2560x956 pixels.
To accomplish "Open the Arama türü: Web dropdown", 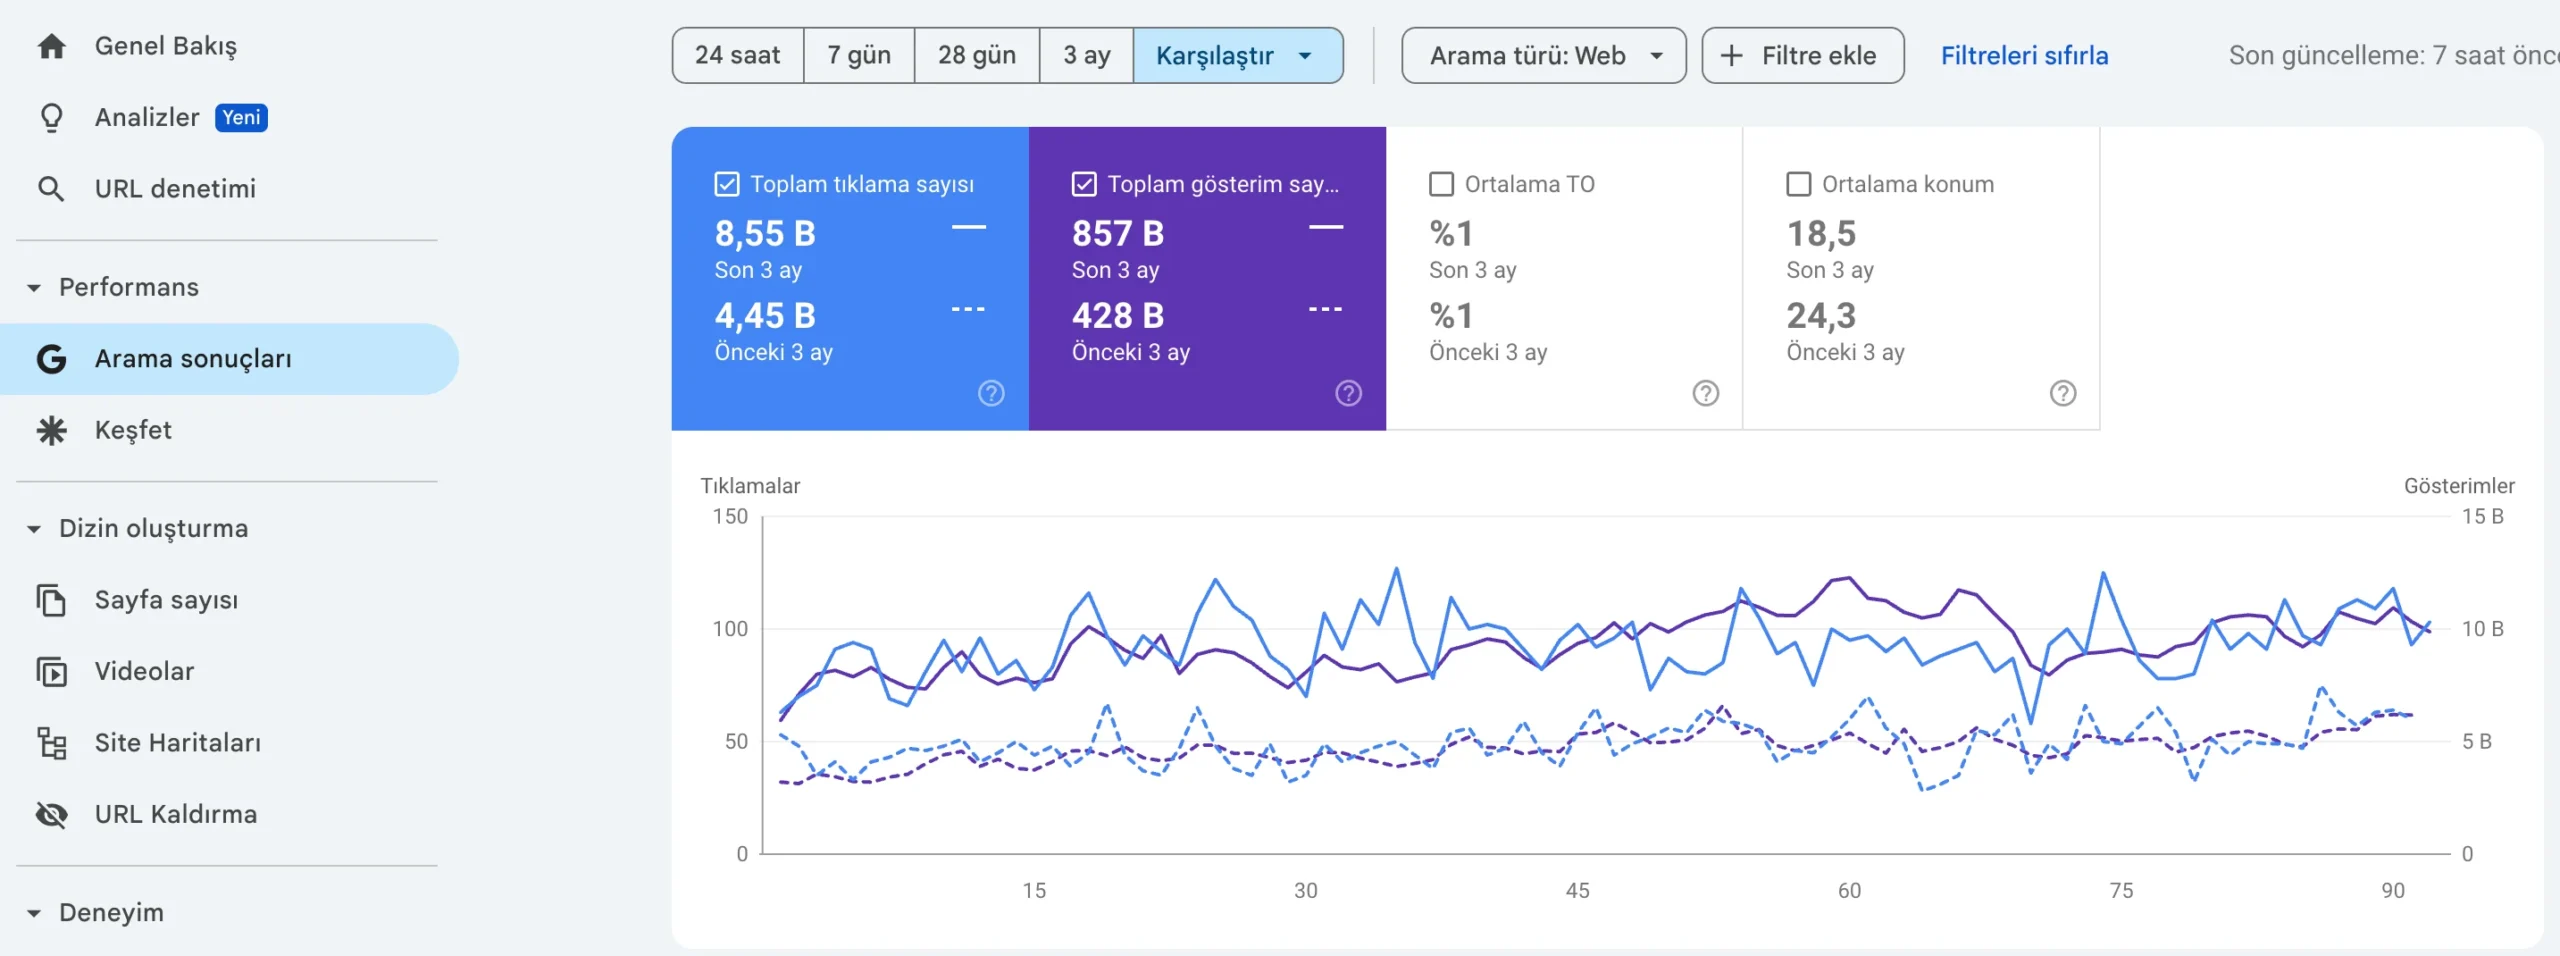I will click(1543, 56).
